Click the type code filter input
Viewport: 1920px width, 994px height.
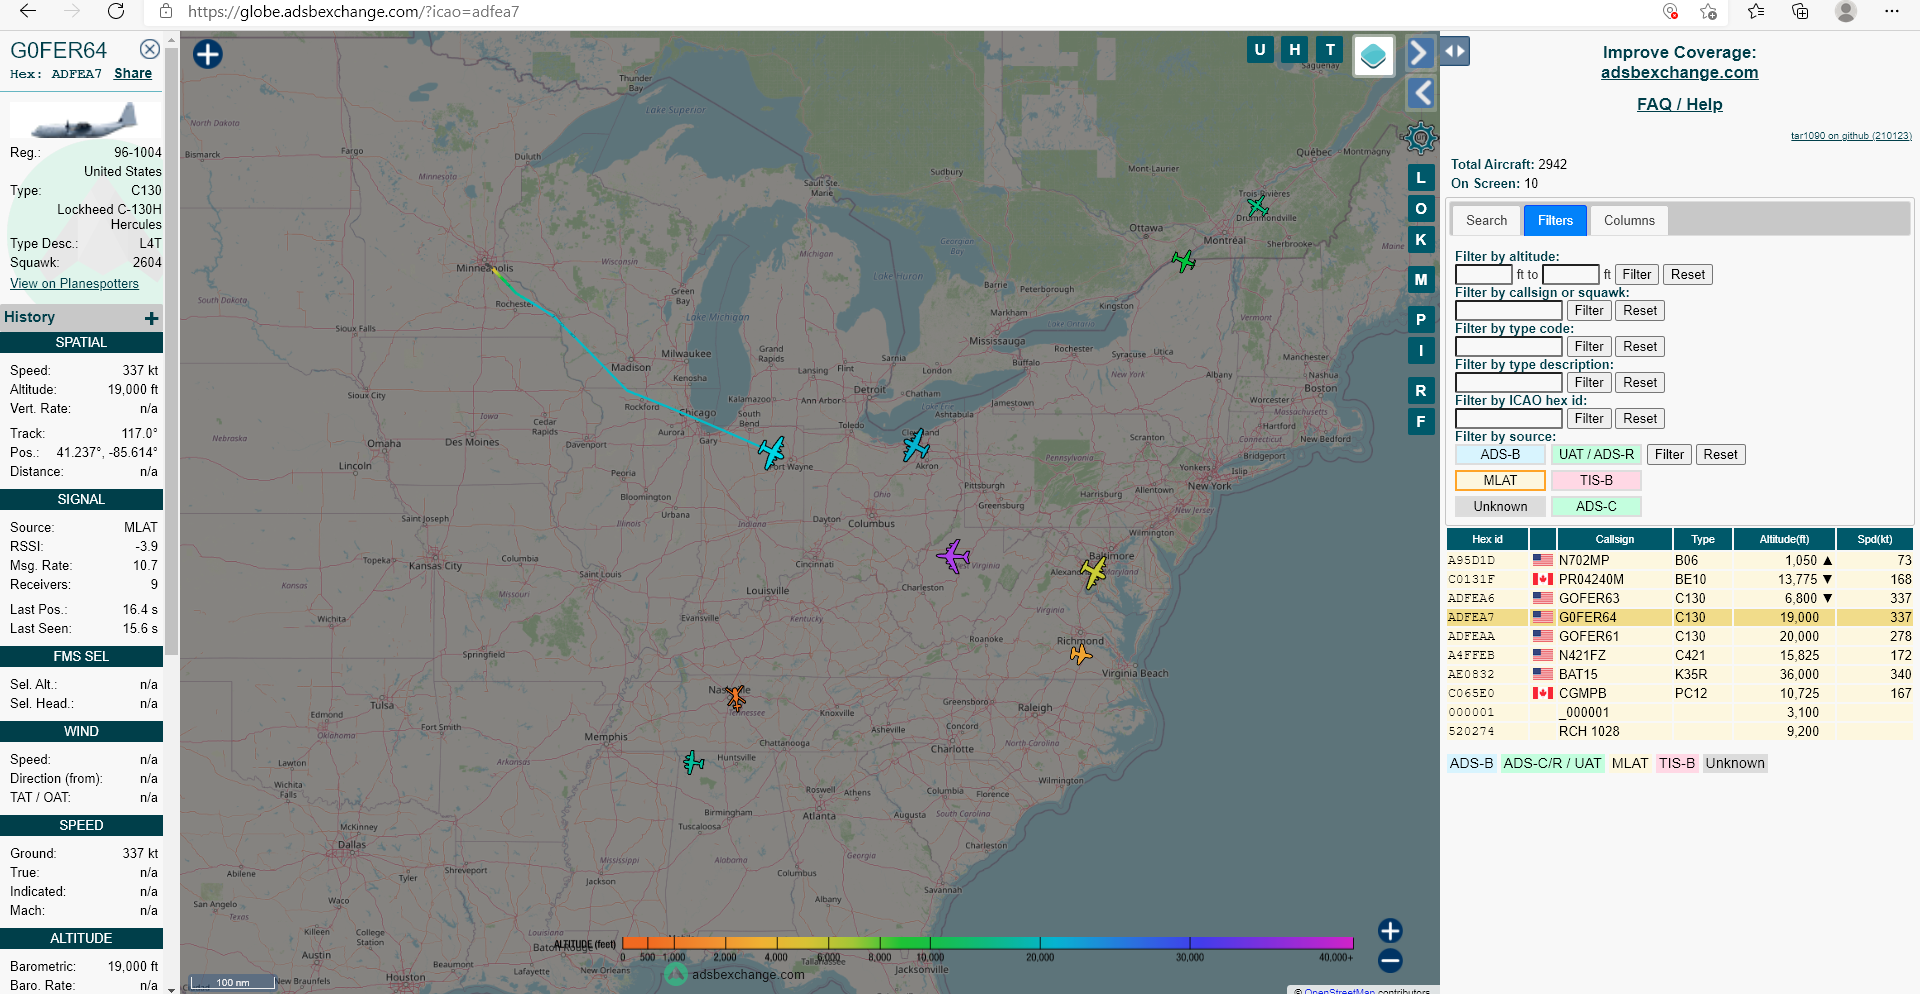tap(1509, 347)
